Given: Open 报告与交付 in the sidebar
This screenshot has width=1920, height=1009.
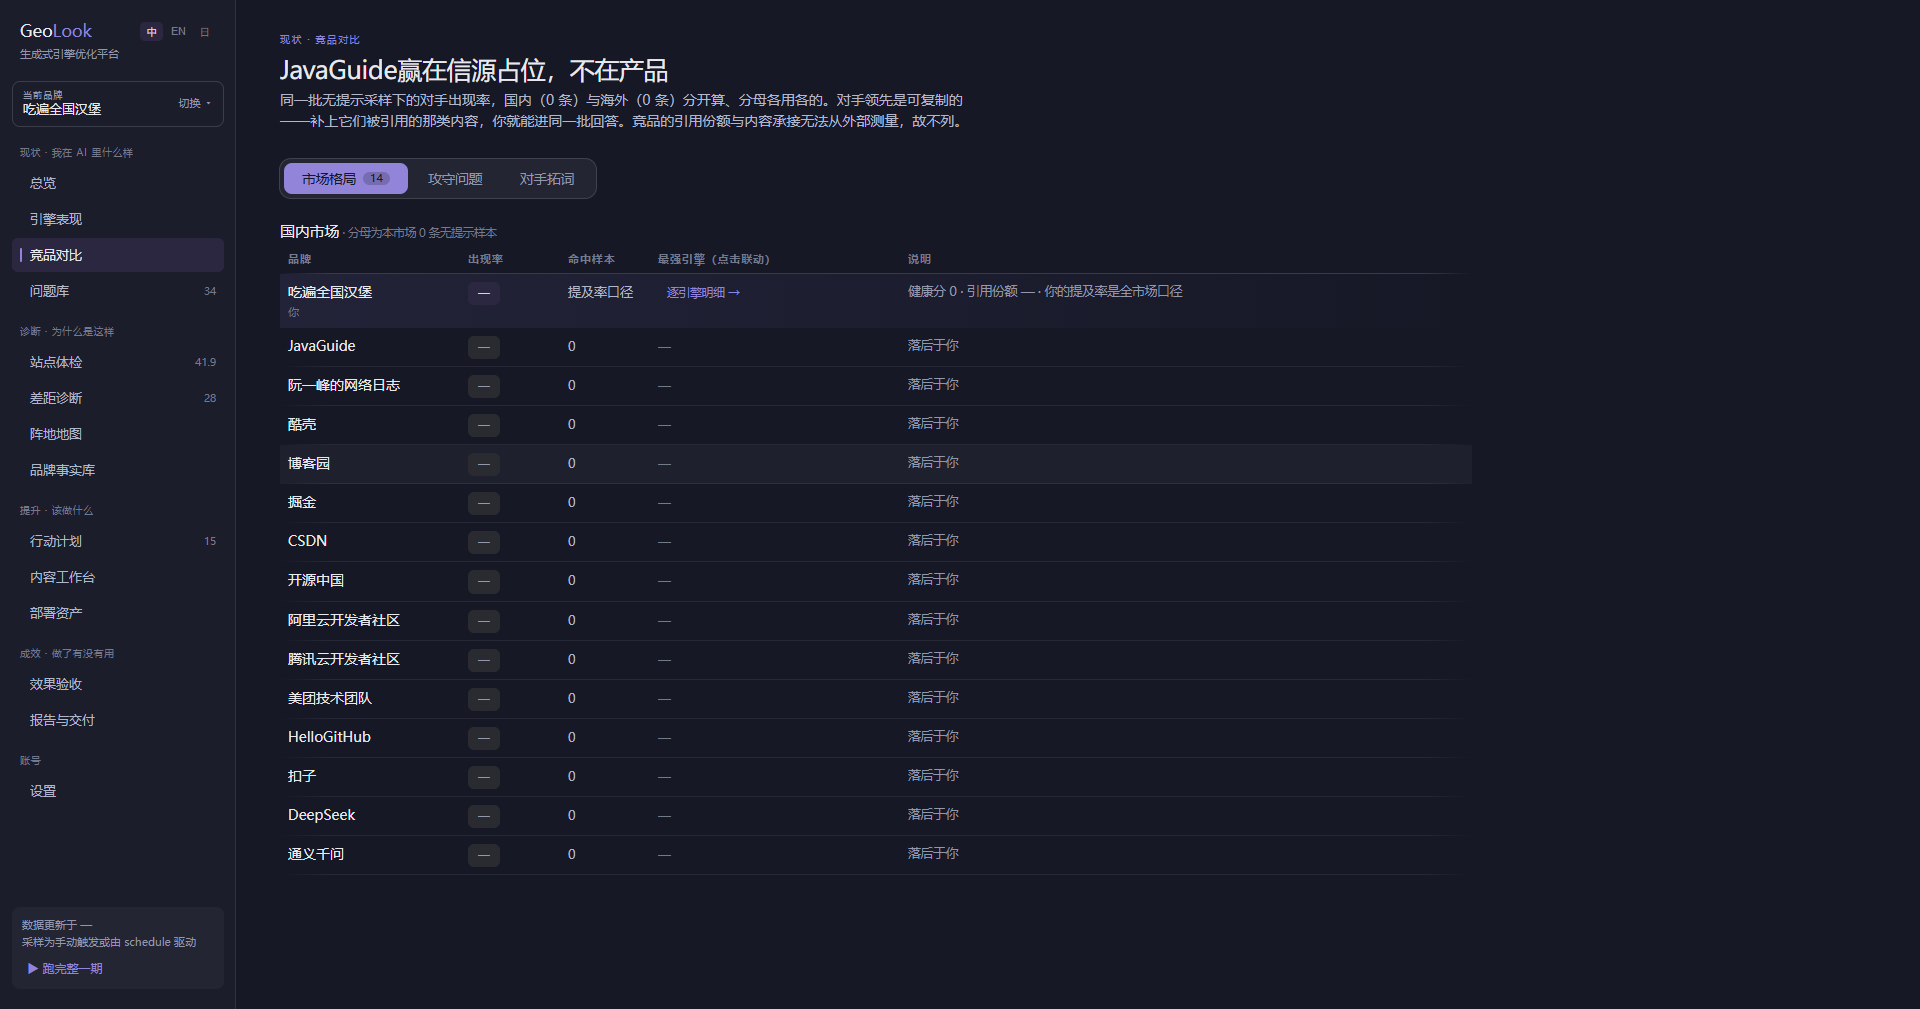Looking at the screenshot, I should (x=118, y=720).
